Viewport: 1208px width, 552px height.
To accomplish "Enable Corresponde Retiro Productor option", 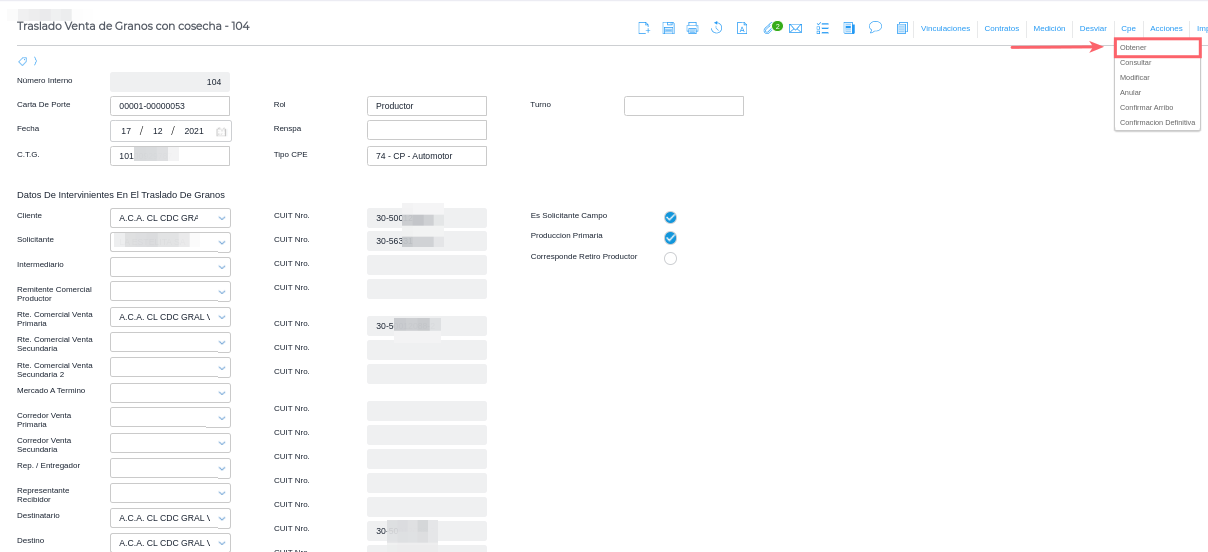I will [x=670, y=258].
